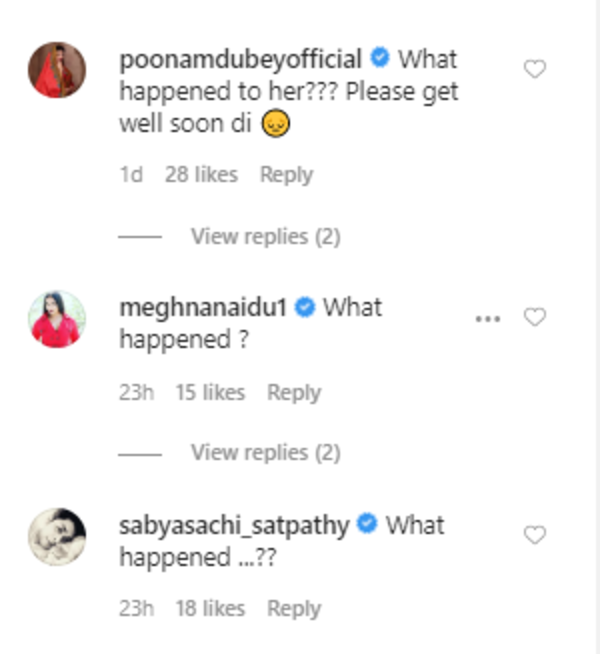The height and width of the screenshot is (654, 600).
Task: View the 15 likes on meghnanaidu1's comment
Action: click(209, 393)
